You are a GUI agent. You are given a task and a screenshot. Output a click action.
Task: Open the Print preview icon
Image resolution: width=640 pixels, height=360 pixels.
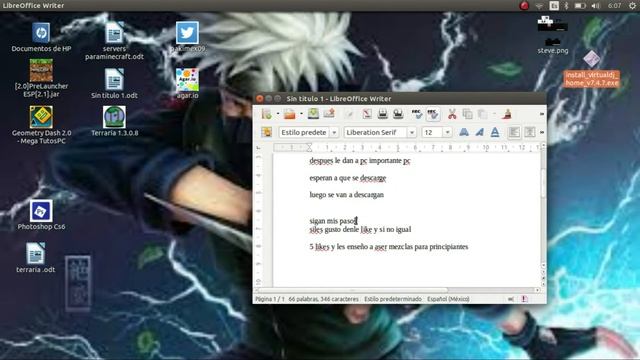(398, 114)
